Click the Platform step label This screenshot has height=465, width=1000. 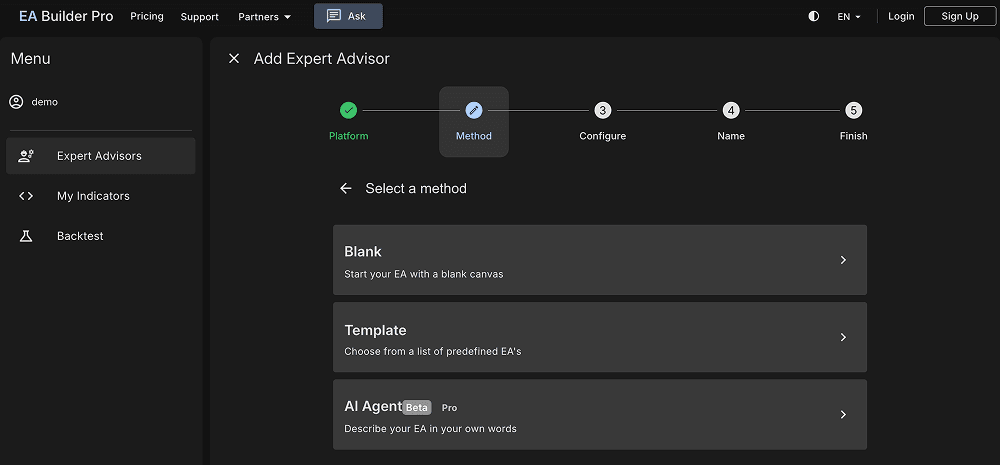click(x=348, y=136)
